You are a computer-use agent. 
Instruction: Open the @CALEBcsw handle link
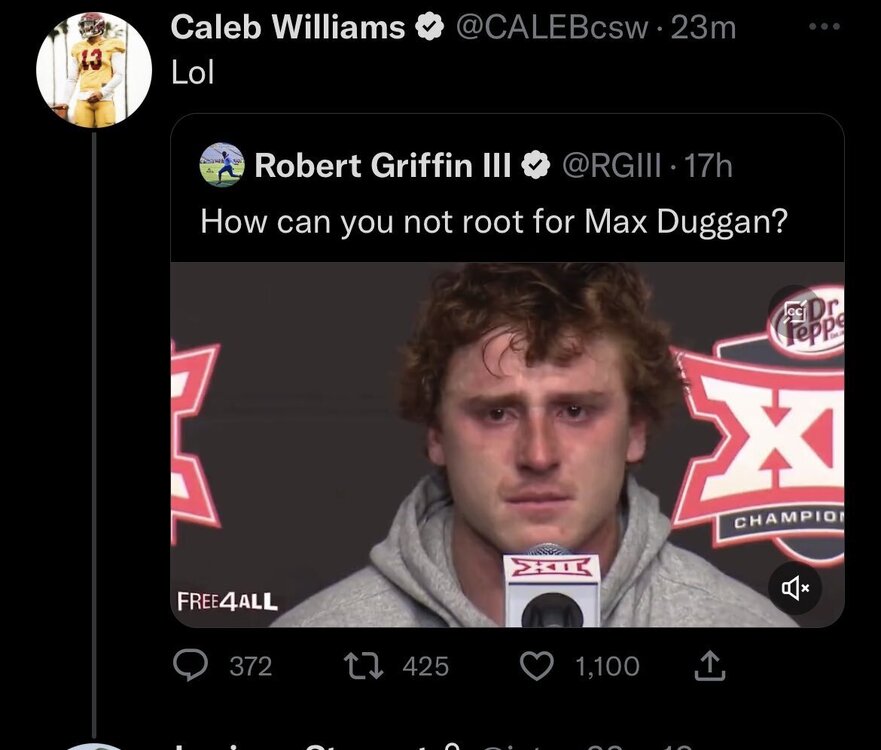(x=552, y=28)
